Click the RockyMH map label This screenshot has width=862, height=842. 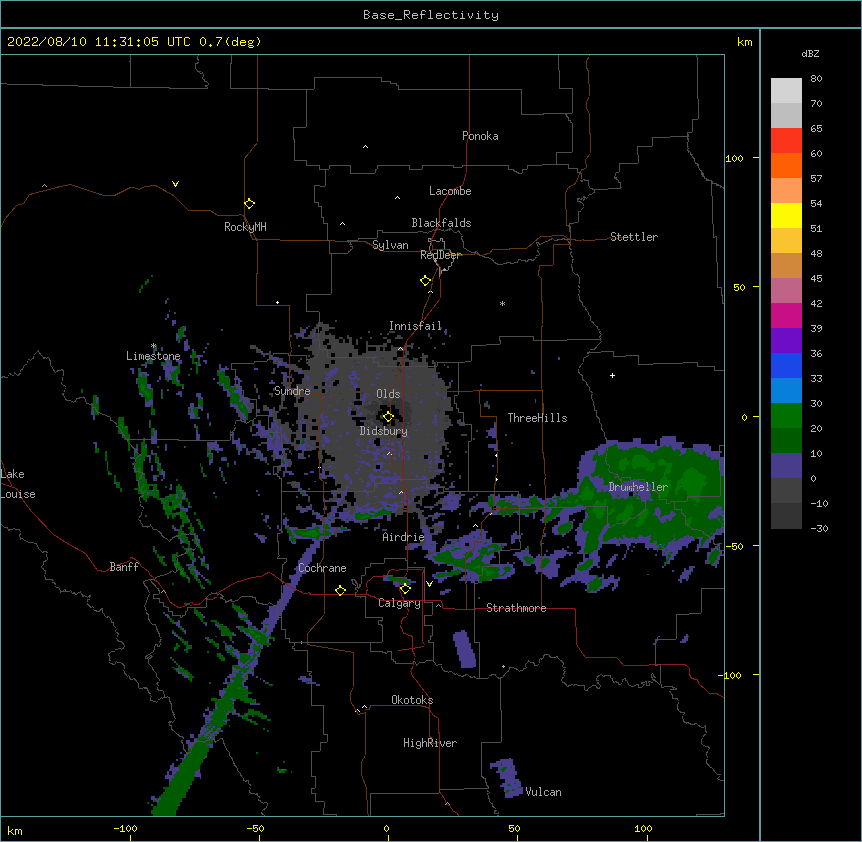245,227
